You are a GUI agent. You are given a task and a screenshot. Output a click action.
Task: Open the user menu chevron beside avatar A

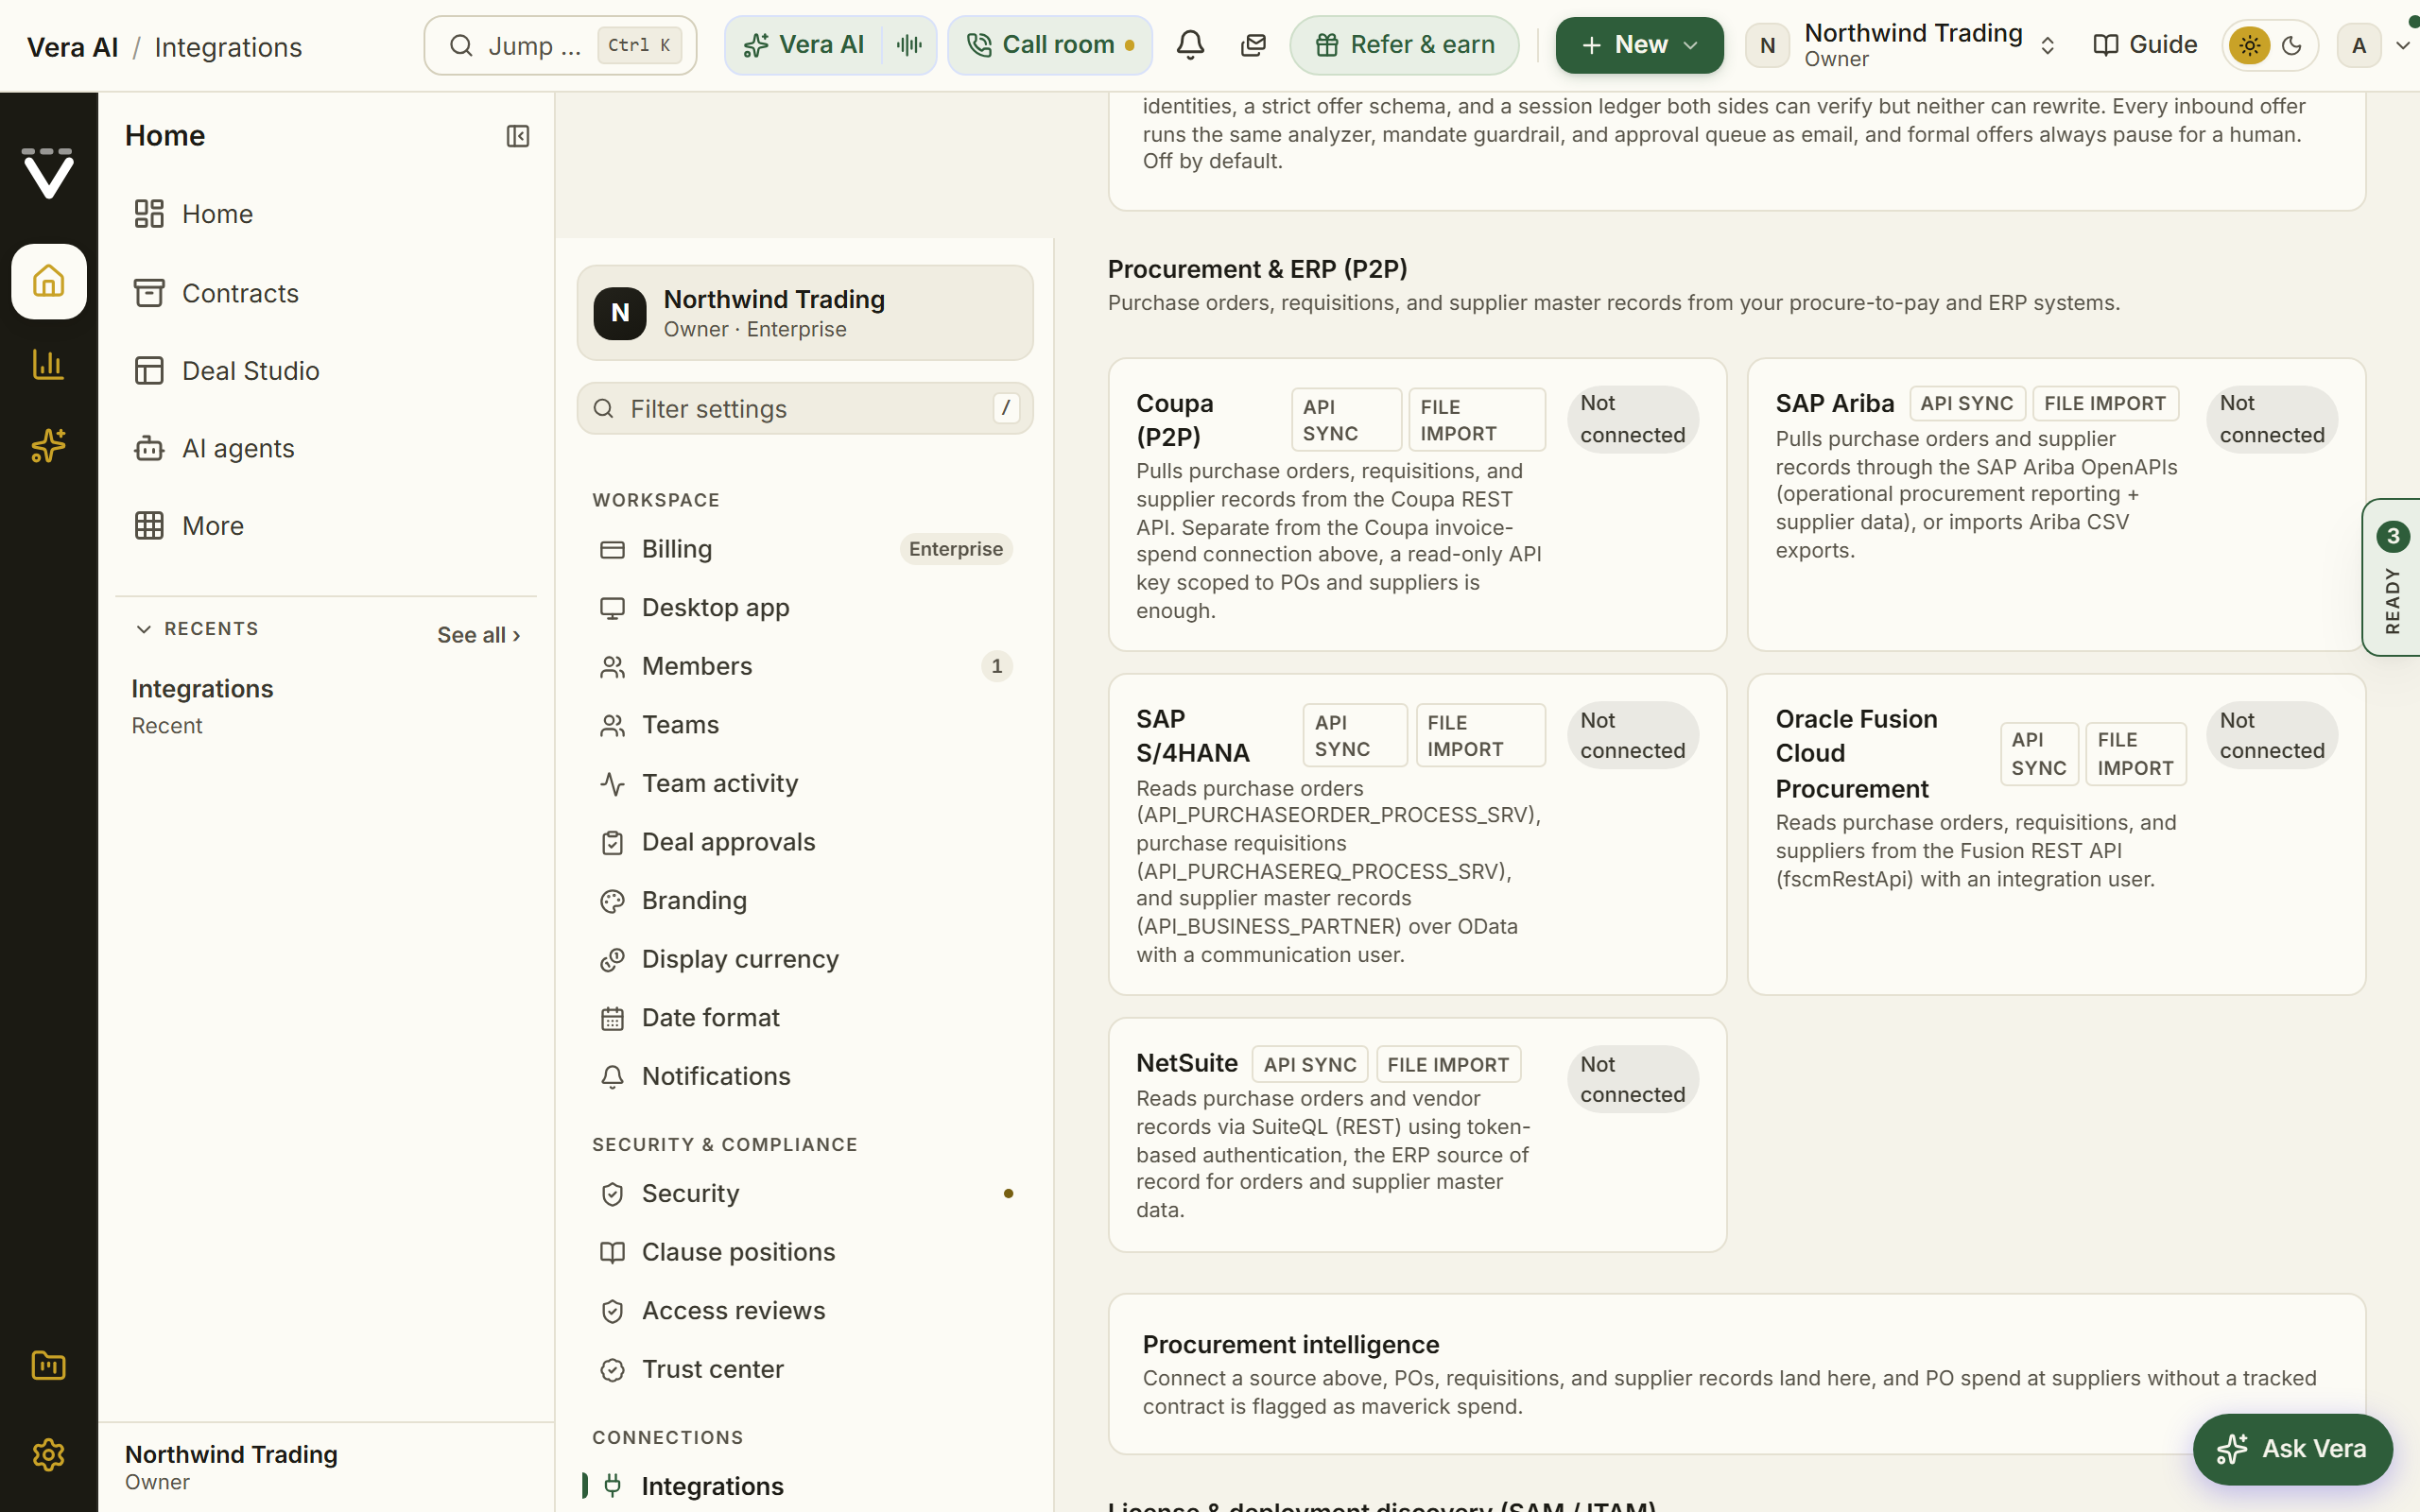pyautogui.click(x=2402, y=45)
